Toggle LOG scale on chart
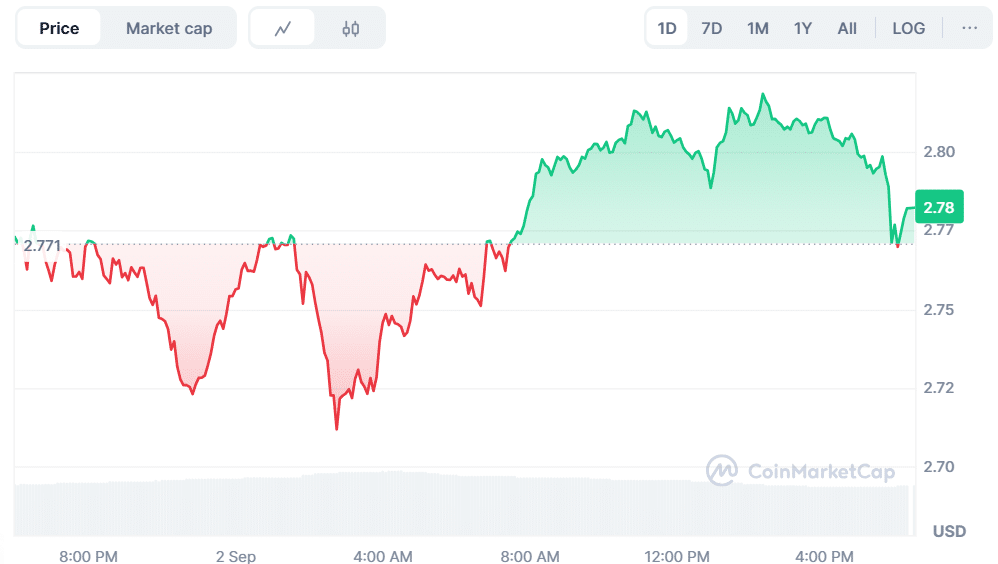Image resolution: width=998 pixels, height=564 pixels. [x=908, y=28]
